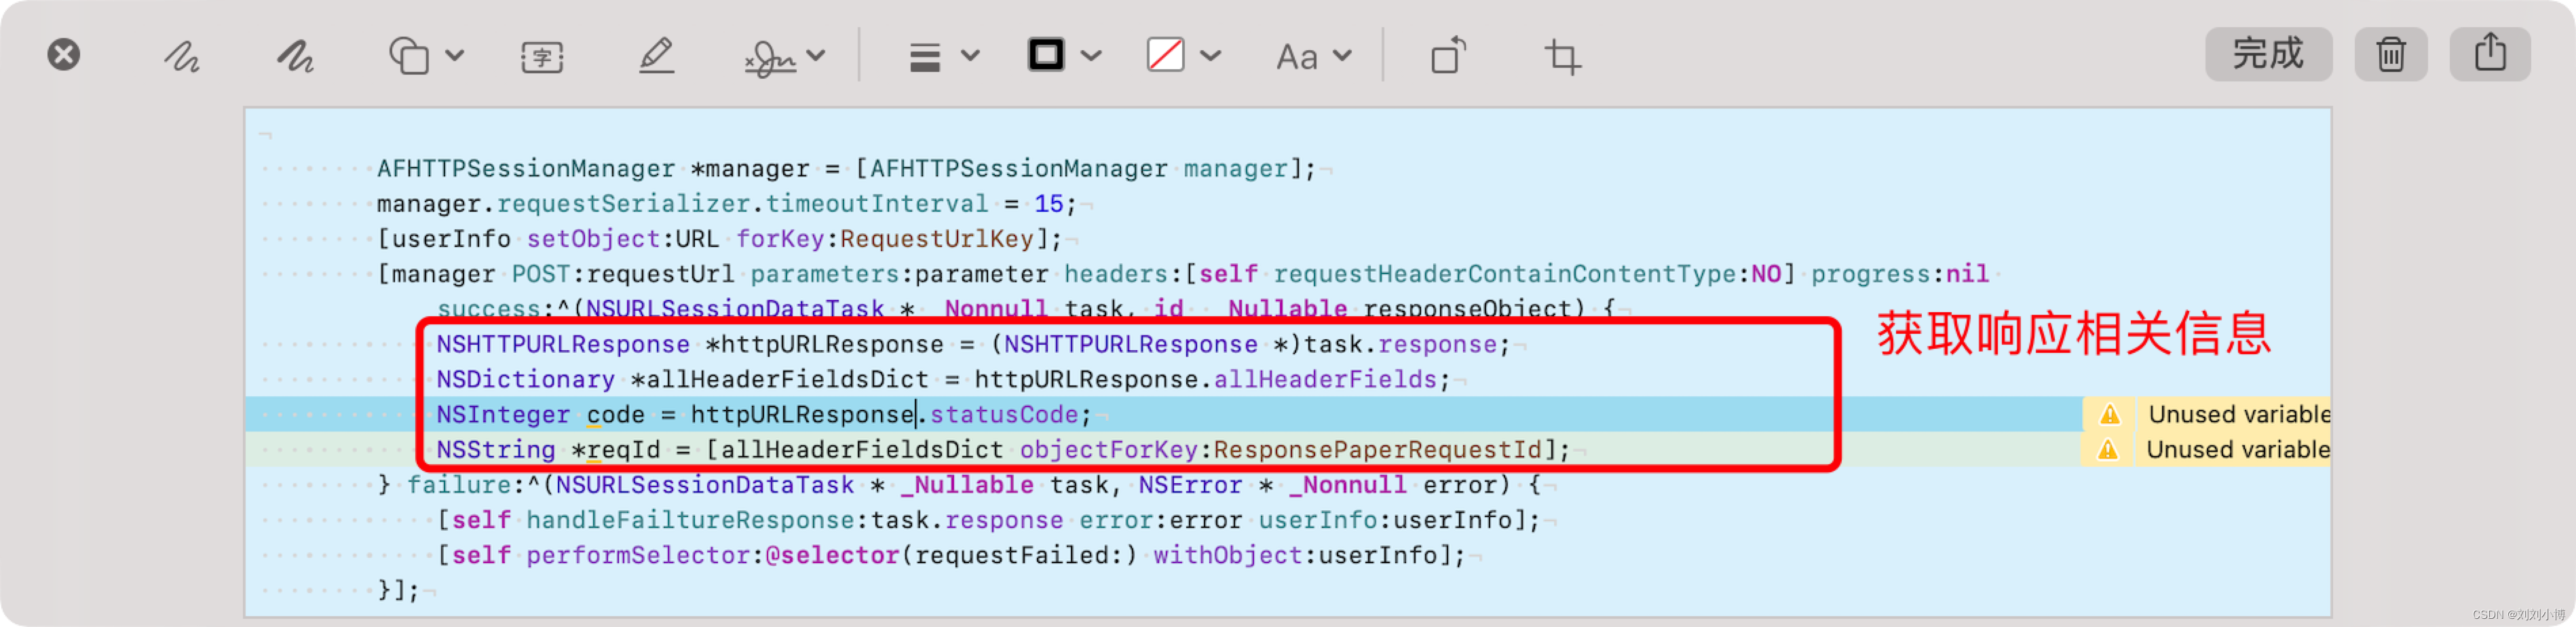Click 'allHeaderFields' property in code
2576x627 pixels.
[1325, 380]
